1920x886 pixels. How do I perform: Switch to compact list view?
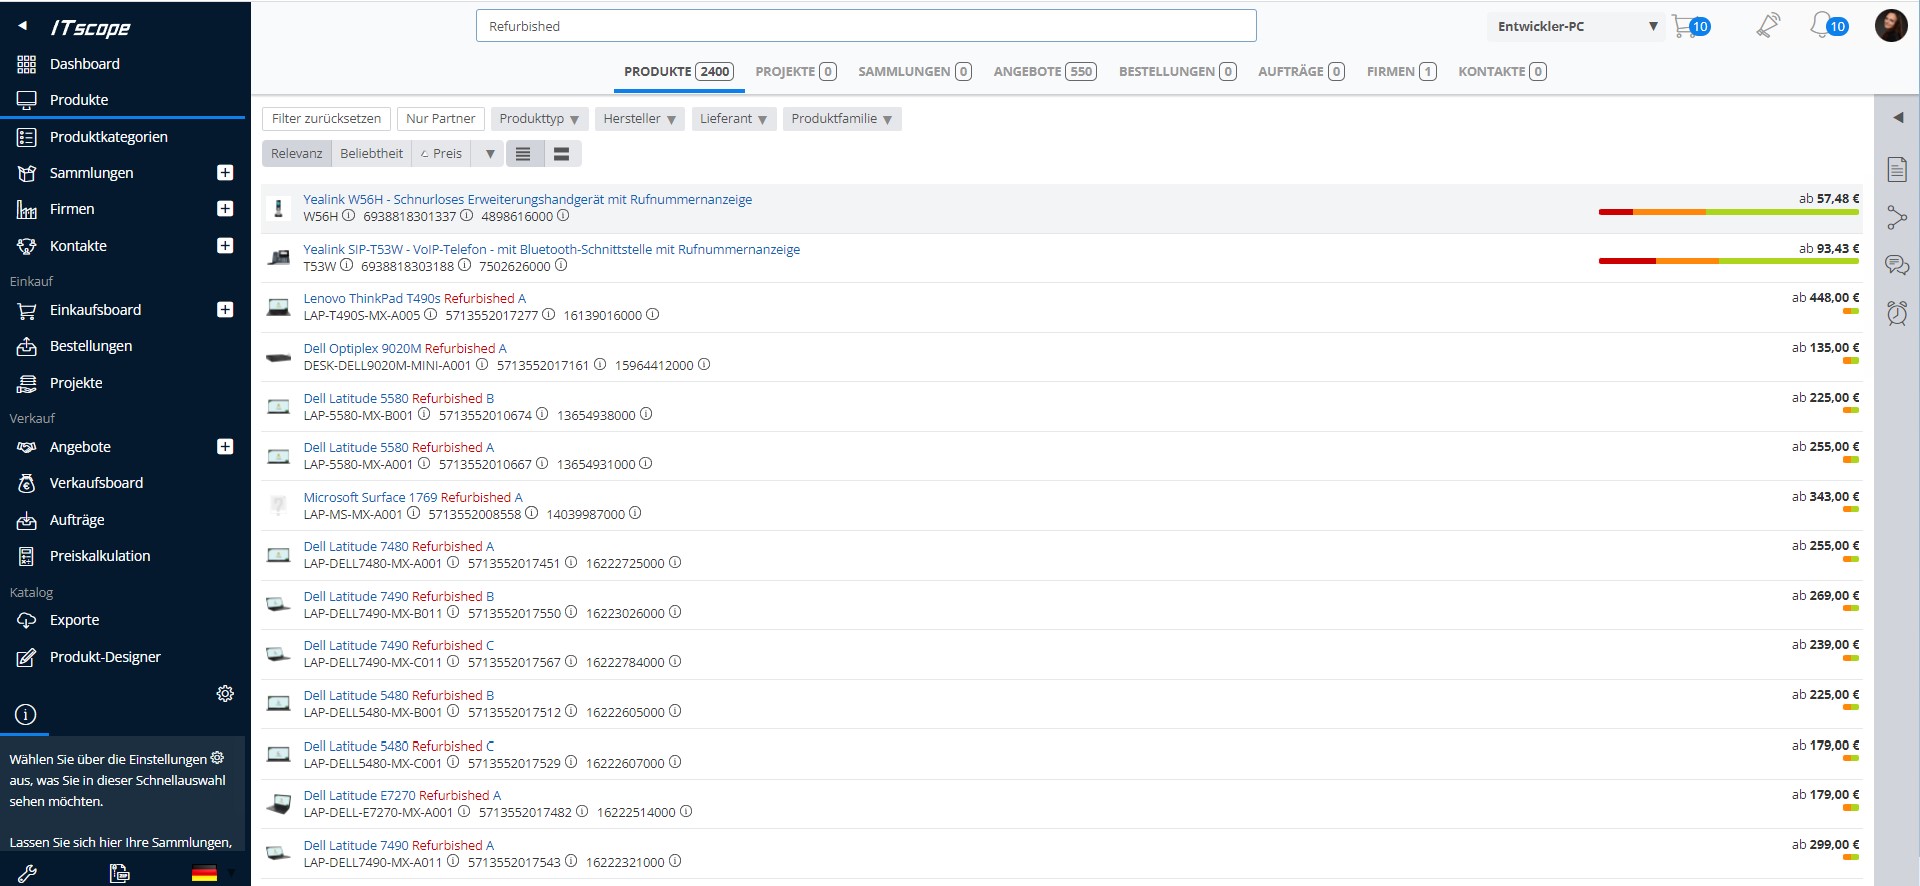pos(523,154)
